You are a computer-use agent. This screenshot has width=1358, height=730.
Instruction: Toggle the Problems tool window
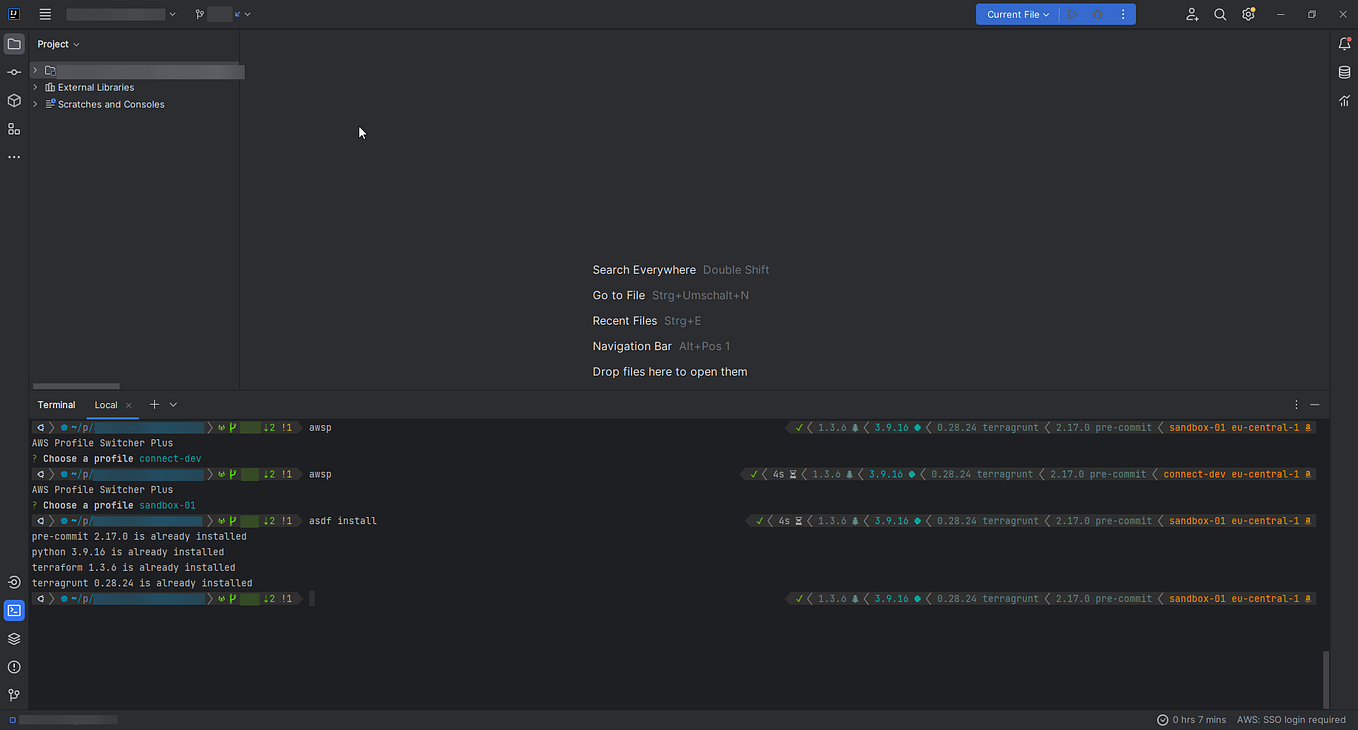[x=14, y=666]
